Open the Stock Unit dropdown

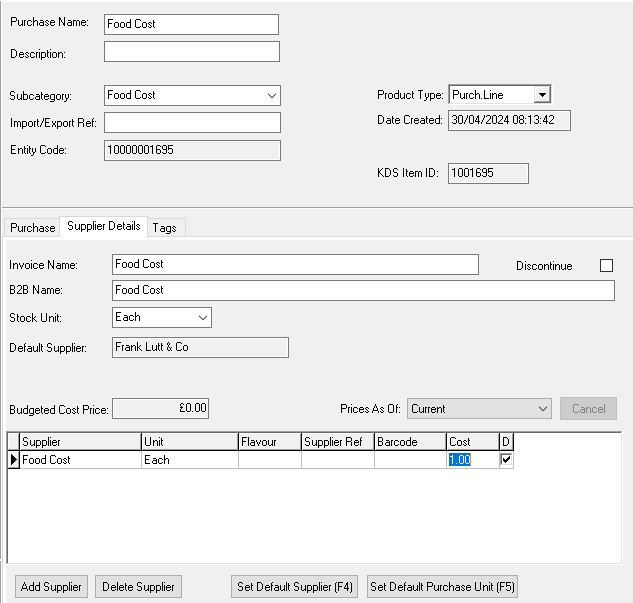coord(203,317)
